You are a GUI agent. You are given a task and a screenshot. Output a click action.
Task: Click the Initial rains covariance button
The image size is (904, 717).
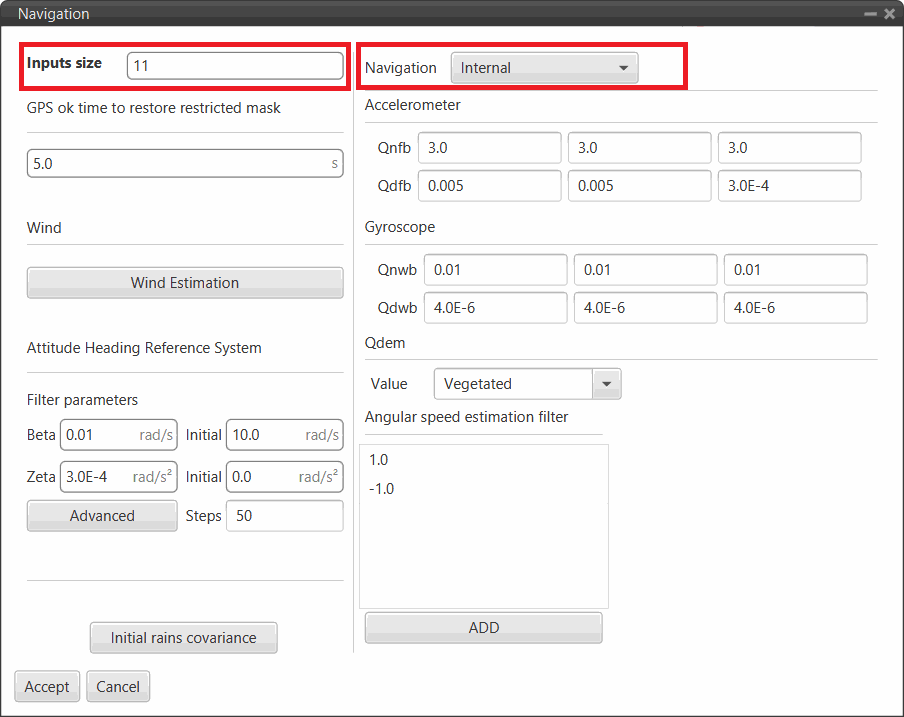(183, 638)
